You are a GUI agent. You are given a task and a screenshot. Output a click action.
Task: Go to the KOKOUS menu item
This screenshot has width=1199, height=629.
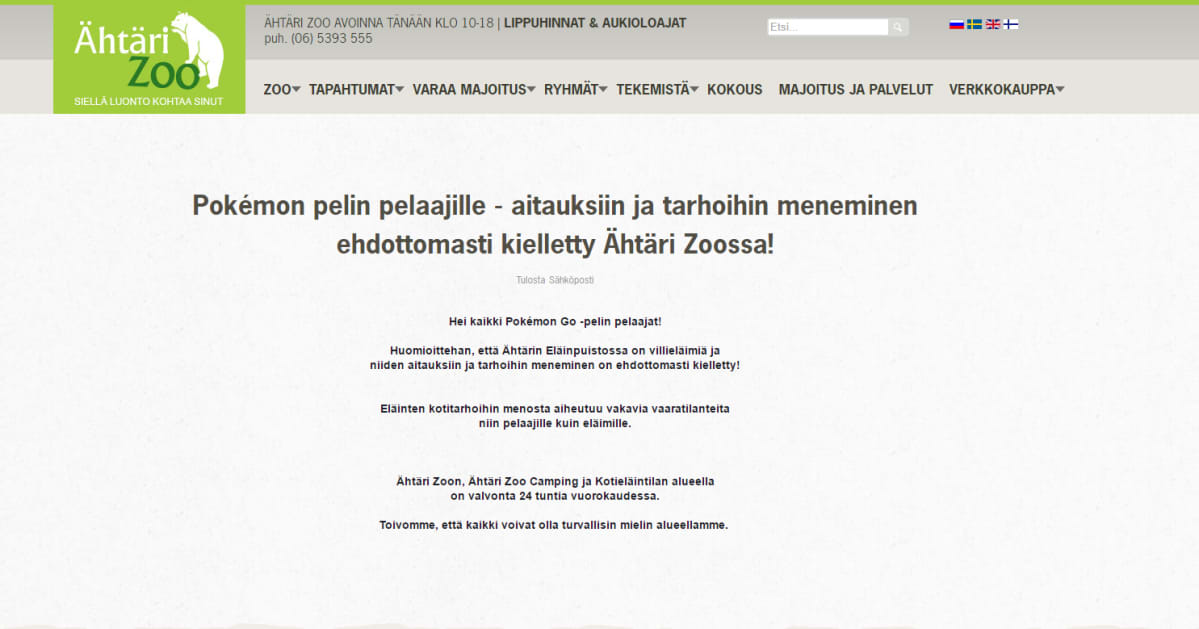tap(734, 89)
